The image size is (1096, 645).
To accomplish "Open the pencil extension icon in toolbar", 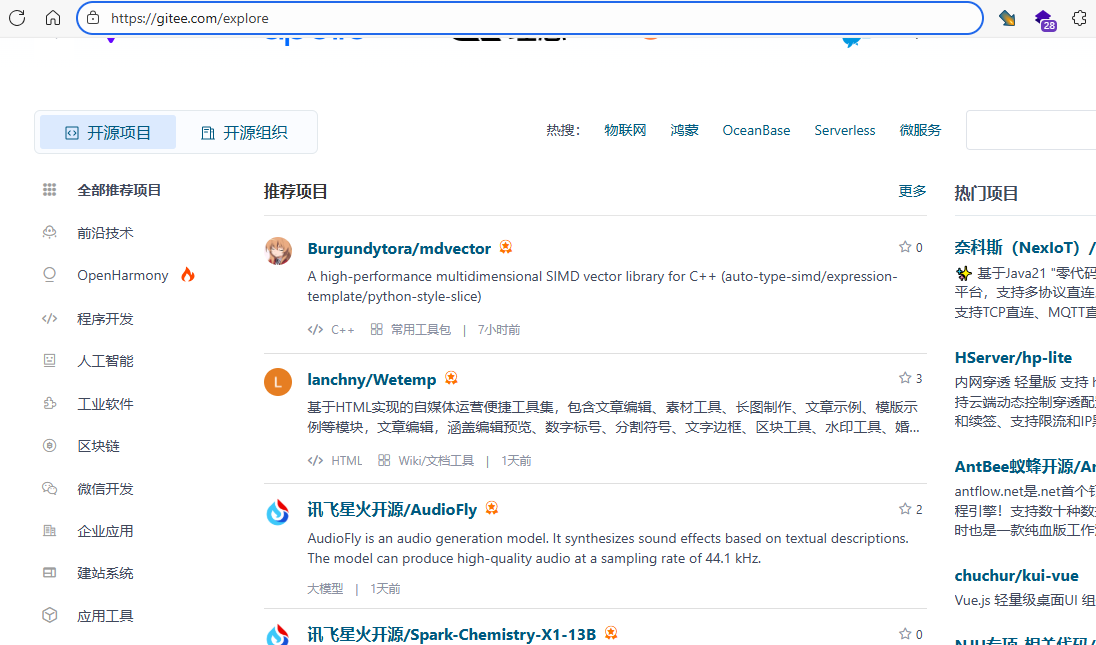I will click(1007, 18).
